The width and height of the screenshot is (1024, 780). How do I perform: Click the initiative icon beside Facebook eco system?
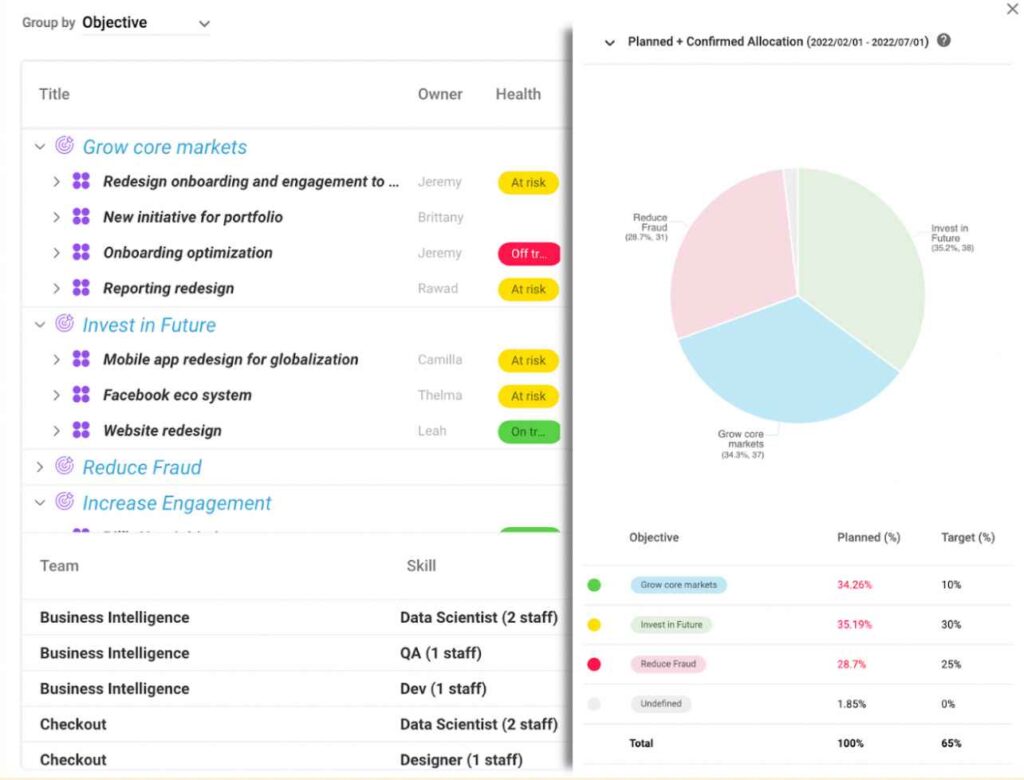pos(81,395)
